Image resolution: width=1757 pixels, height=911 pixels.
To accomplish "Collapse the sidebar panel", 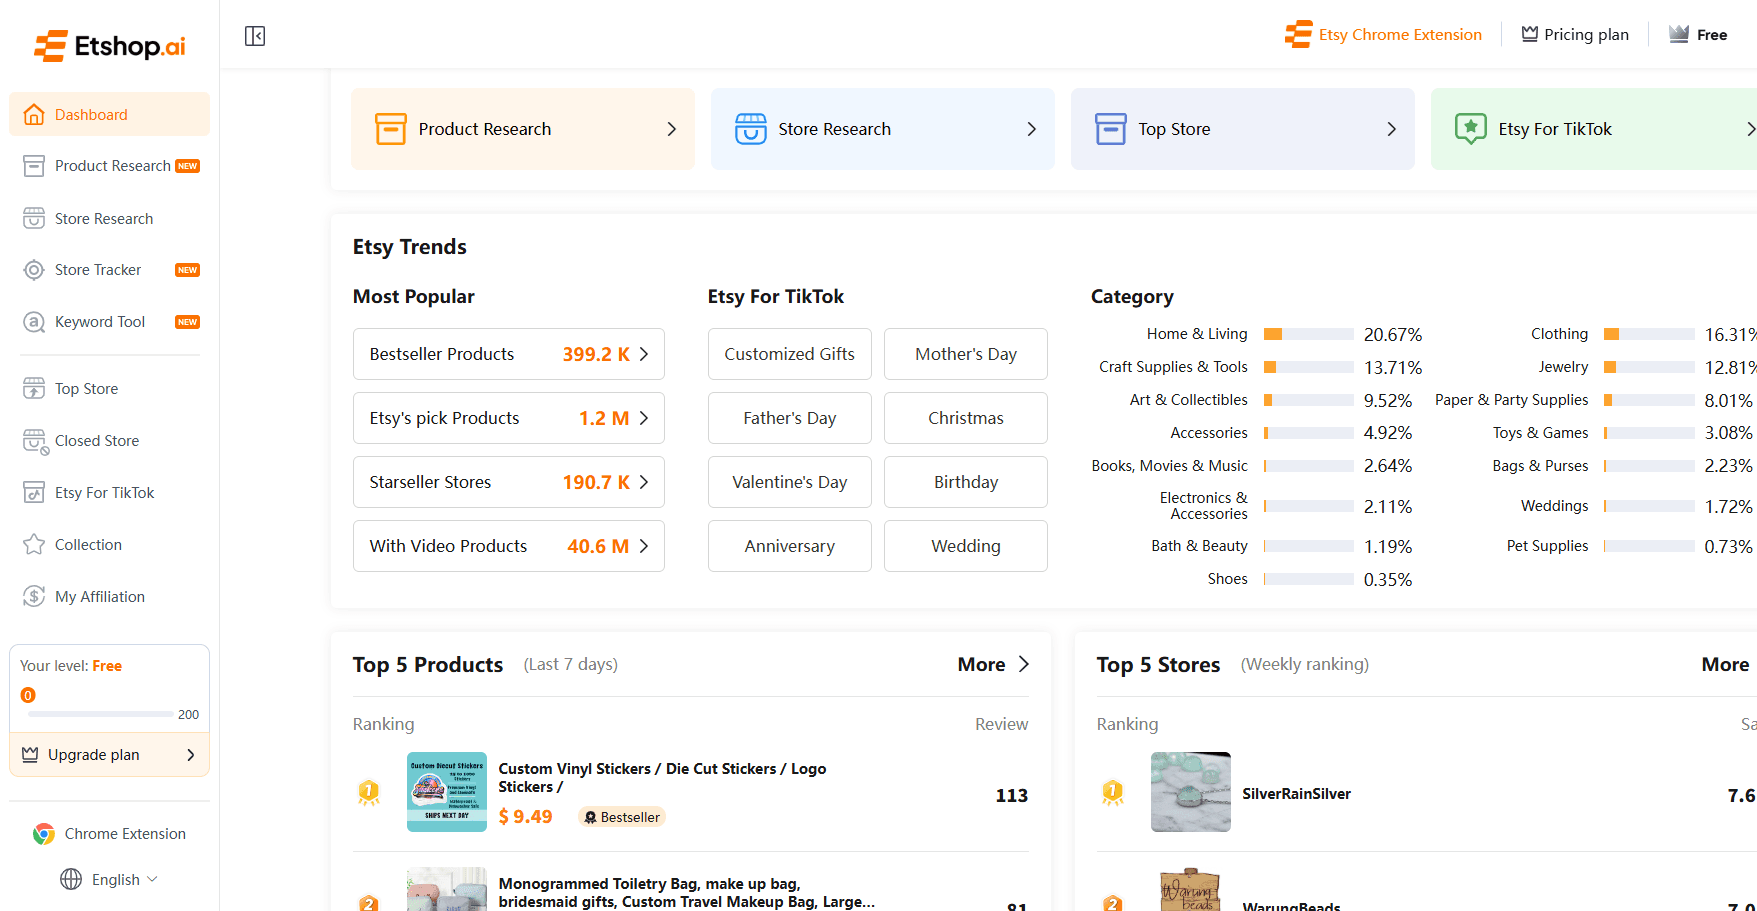I will [x=254, y=35].
